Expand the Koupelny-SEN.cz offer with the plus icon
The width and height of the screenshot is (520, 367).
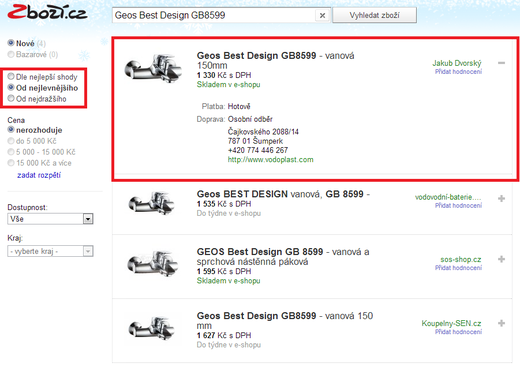(x=501, y=323)
